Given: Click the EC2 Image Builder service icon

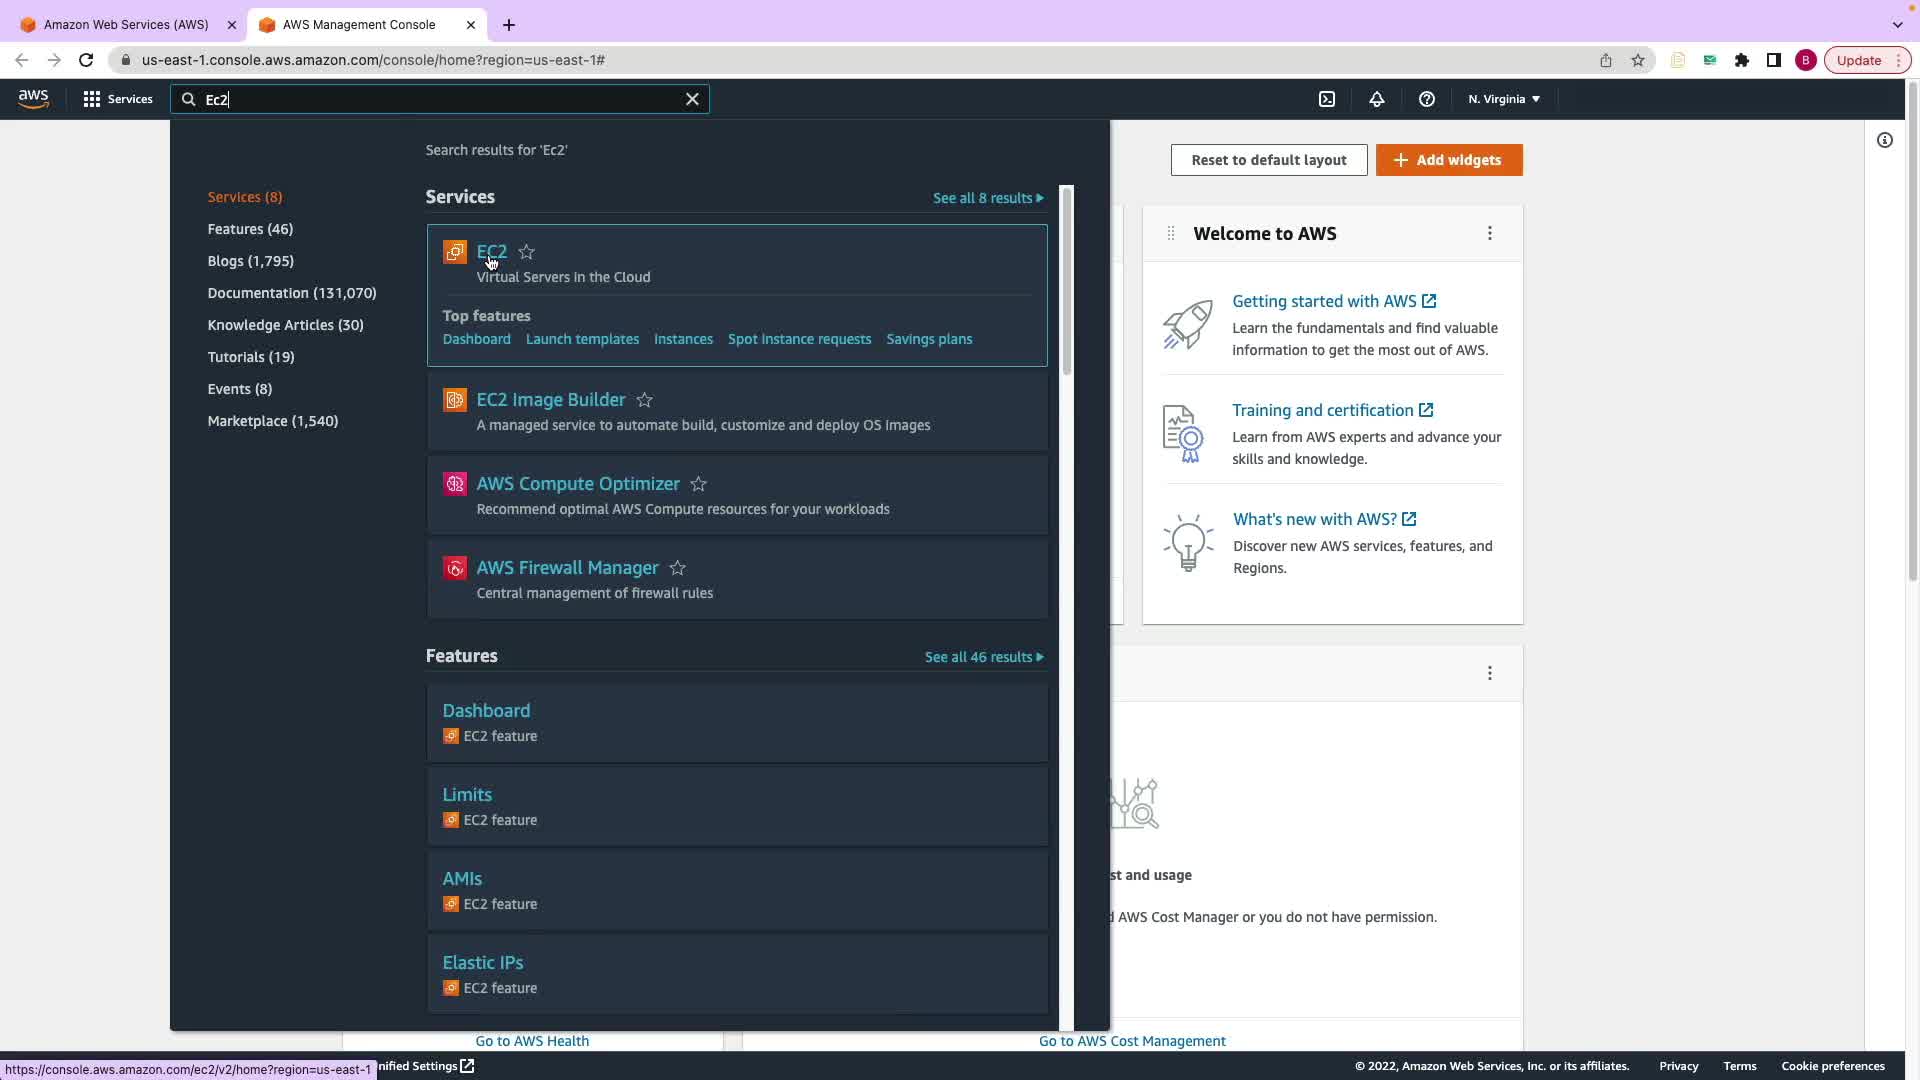Looking at the screenshot, I should pos(455,400).
